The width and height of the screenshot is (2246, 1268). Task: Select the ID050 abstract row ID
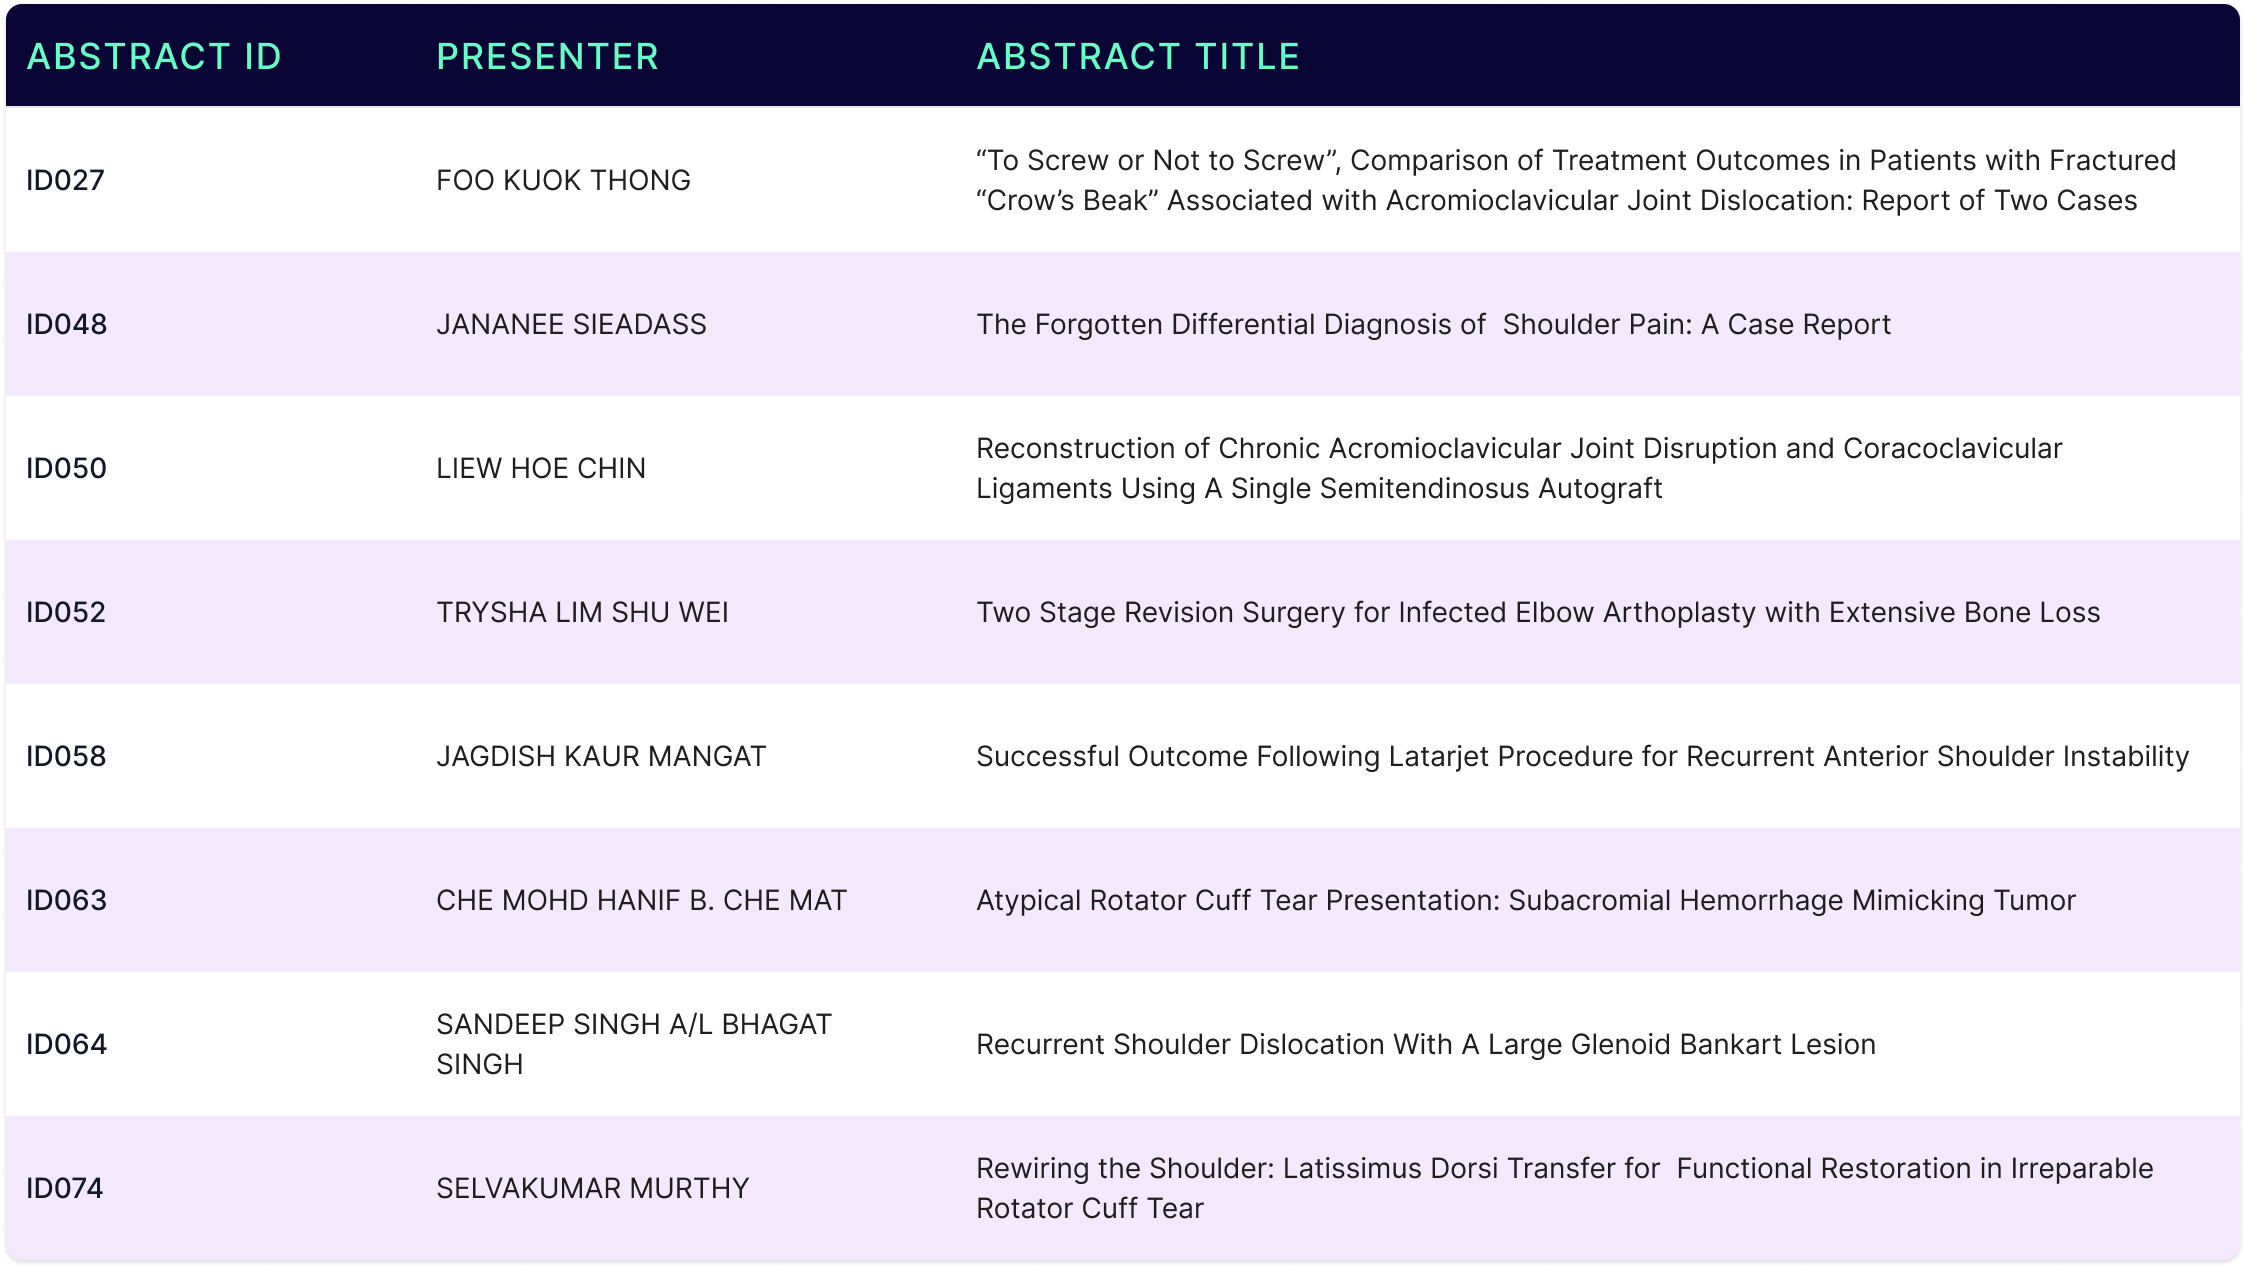[66, 468]
